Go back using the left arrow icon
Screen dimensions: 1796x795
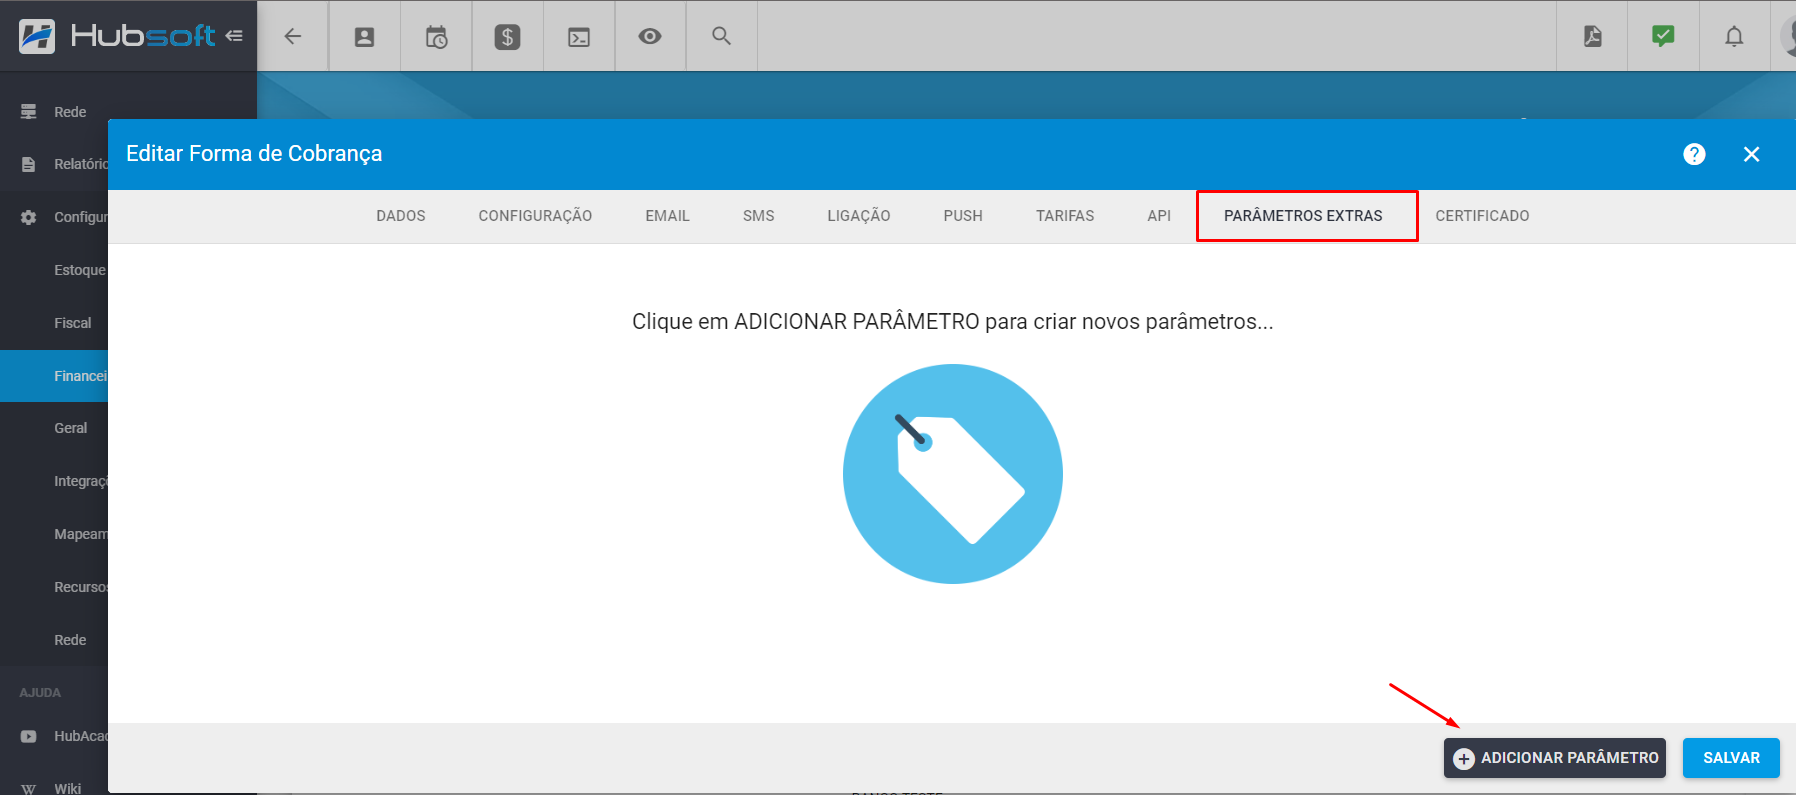tap(293, 37)
